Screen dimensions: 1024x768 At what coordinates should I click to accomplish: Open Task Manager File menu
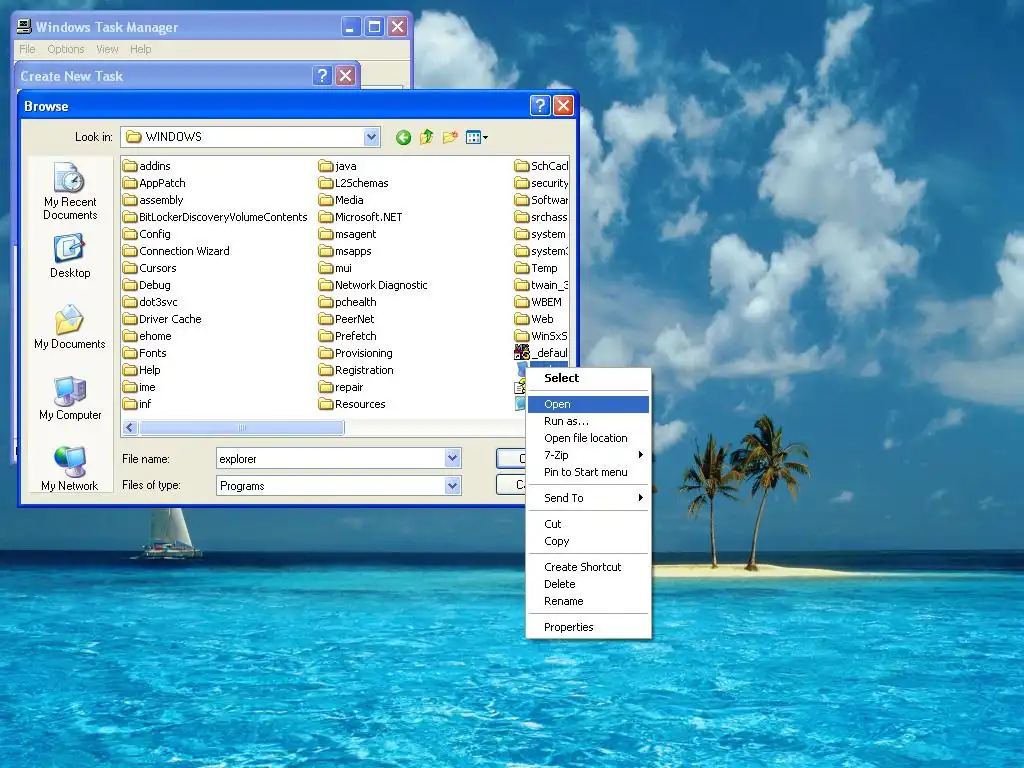click(x=27, y=49)
